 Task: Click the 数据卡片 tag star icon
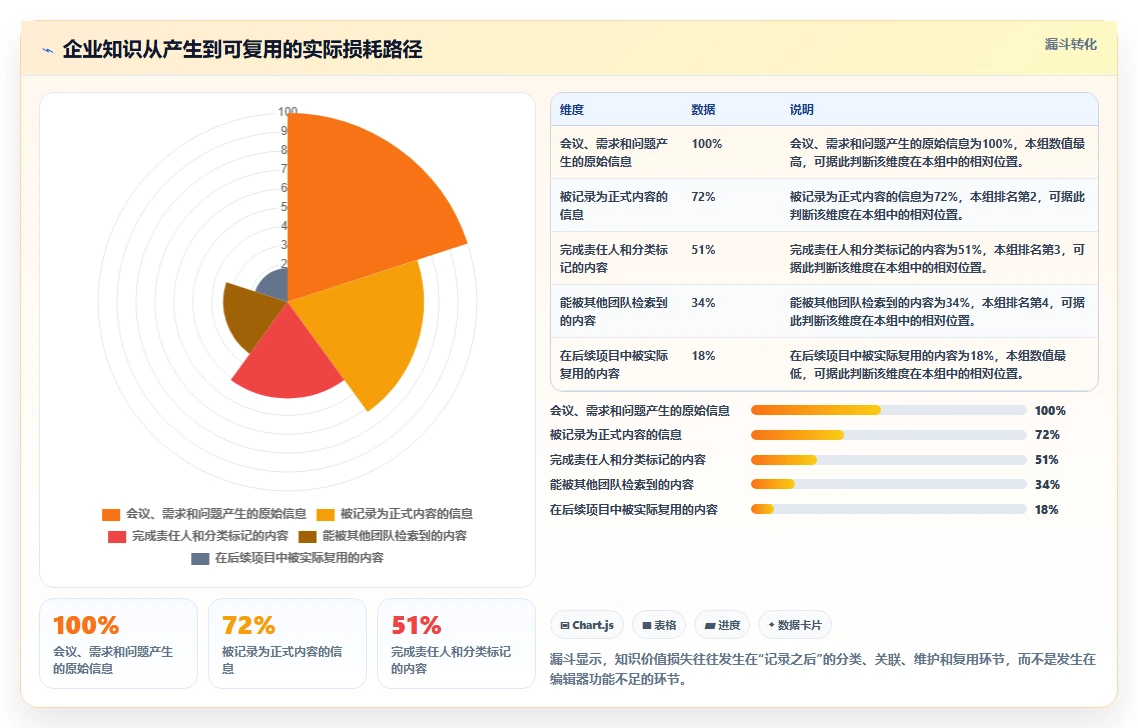point(771,625)
